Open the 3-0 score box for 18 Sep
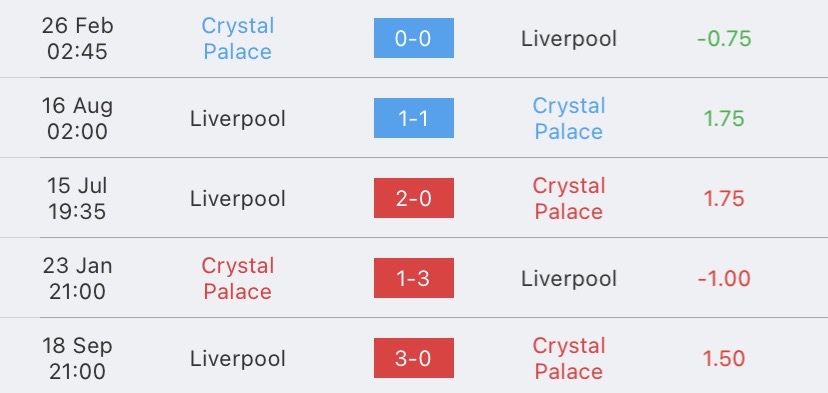 [413, 358]
